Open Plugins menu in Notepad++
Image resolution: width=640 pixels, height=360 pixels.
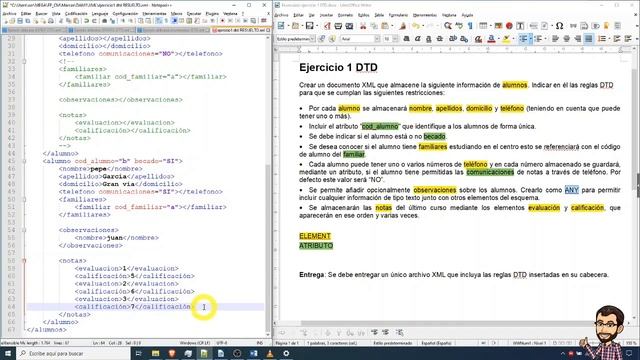pyautogui.click(x=212, y=13)
